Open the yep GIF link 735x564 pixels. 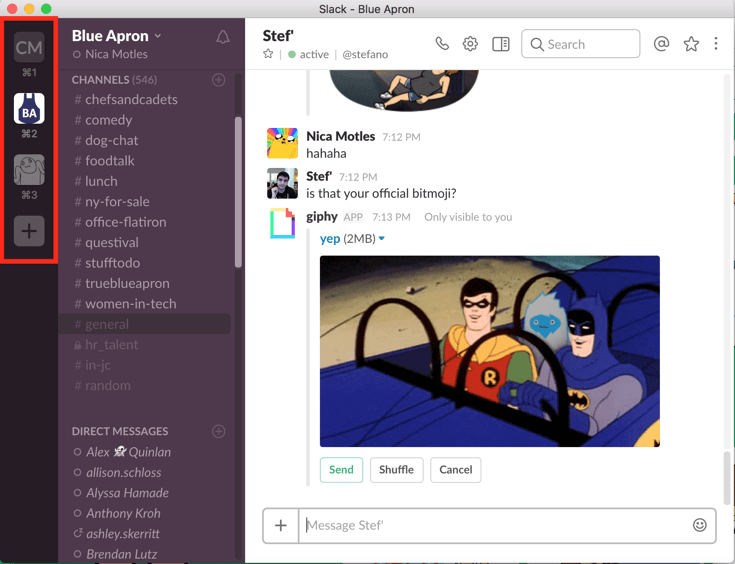[x=330, y=239]
